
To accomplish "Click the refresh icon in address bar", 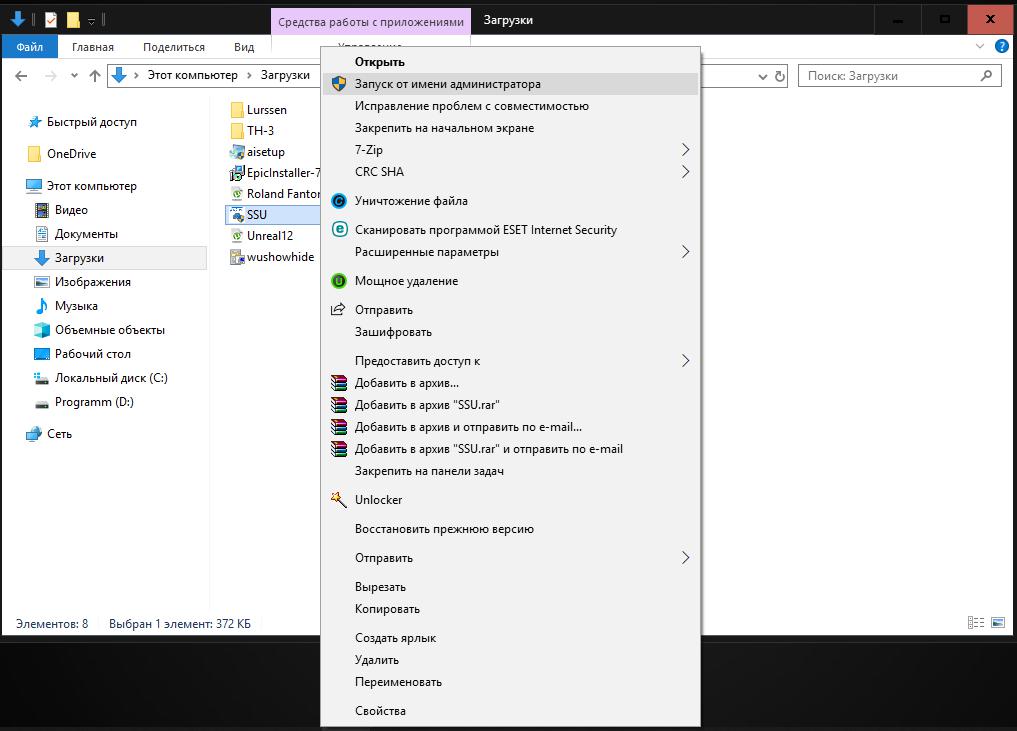I will (x=780, y=76).
